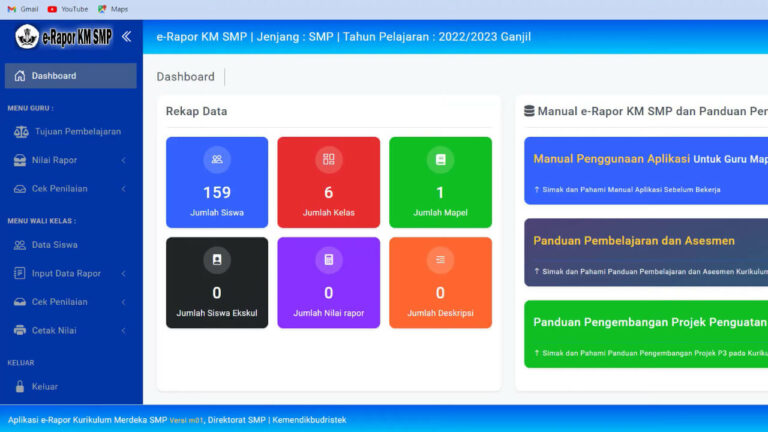Viewport: 768px width, 432px height.
Task: Expand the Cetak Nilai submenu arrow
Action: [123, 330]
